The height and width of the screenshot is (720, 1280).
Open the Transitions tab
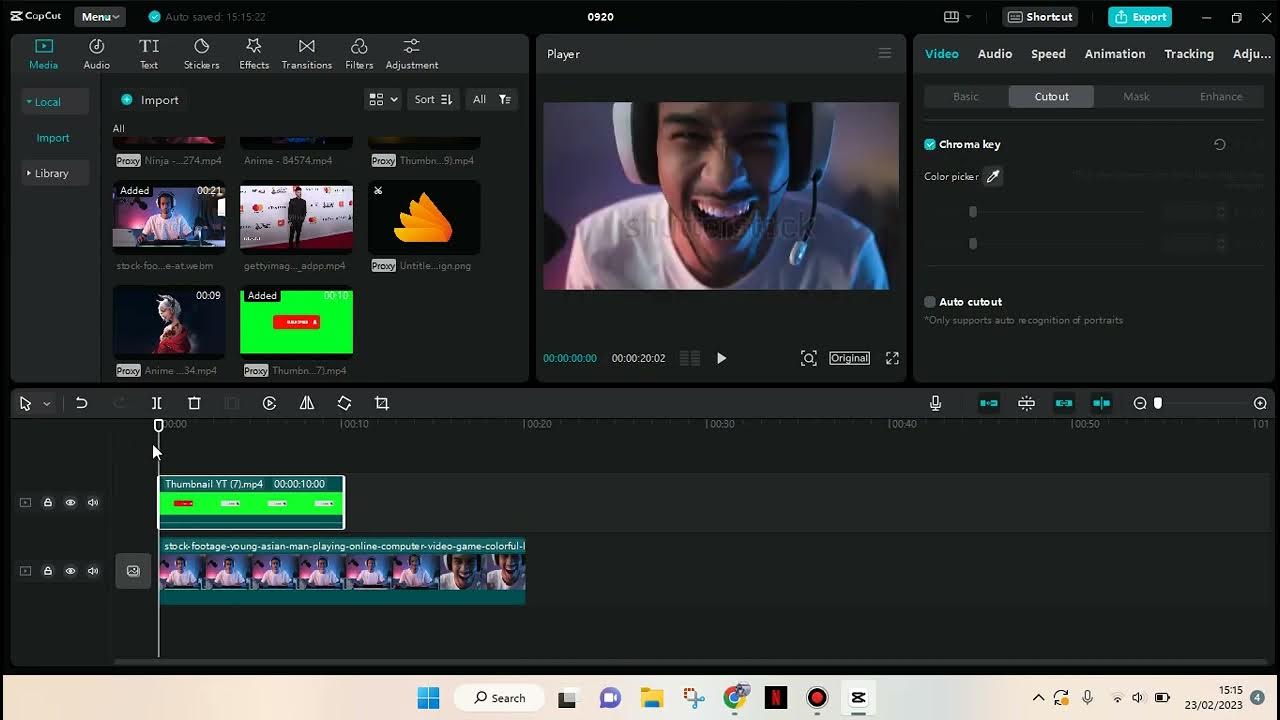[307, 54]
